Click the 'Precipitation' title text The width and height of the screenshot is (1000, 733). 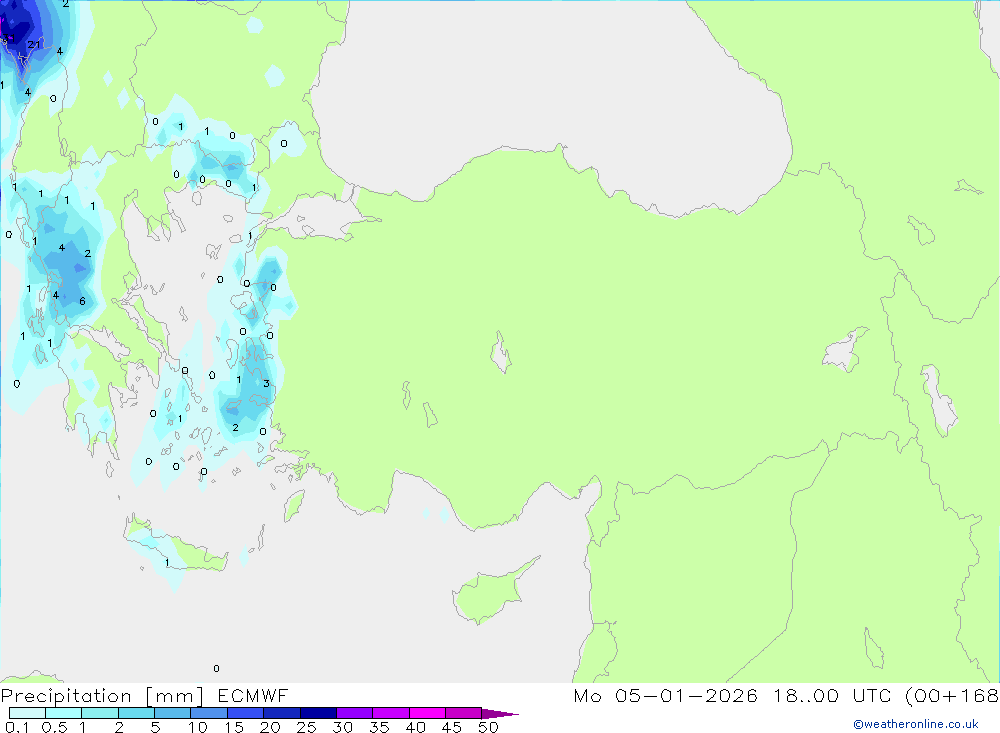pos(66,696)
